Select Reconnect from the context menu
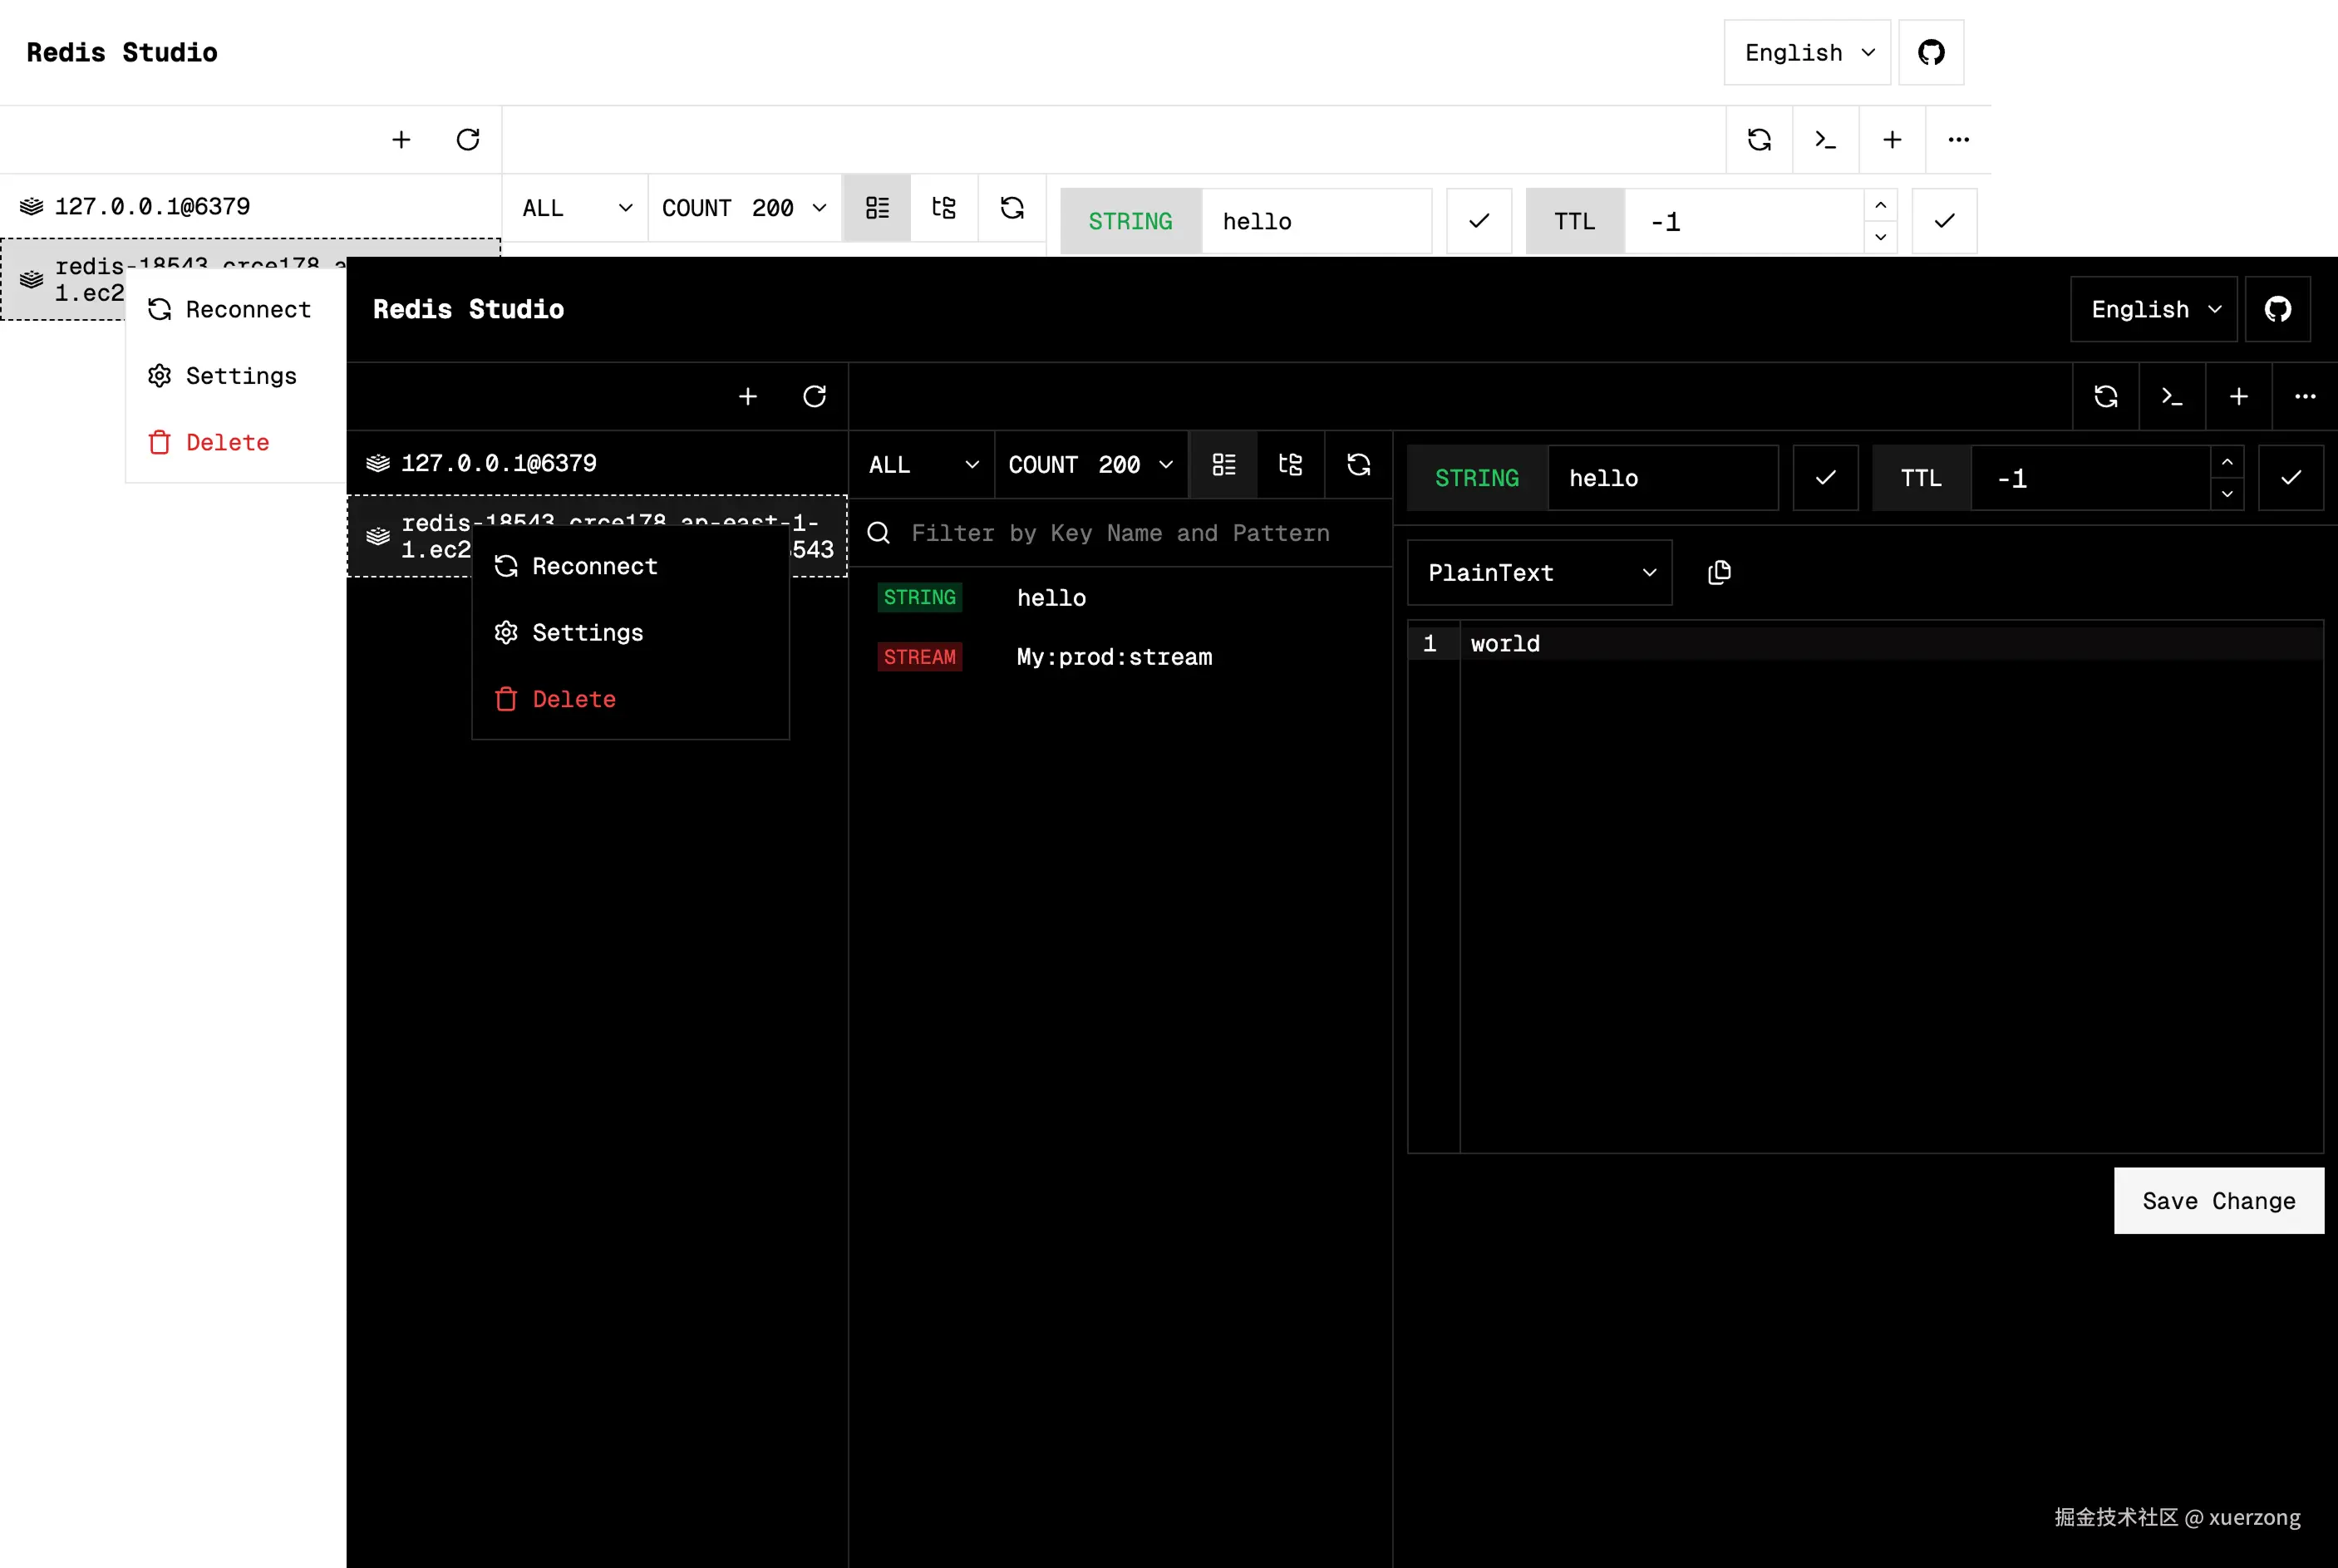2338x1568 pixels. pyautogui.click(x=594, y=565)
